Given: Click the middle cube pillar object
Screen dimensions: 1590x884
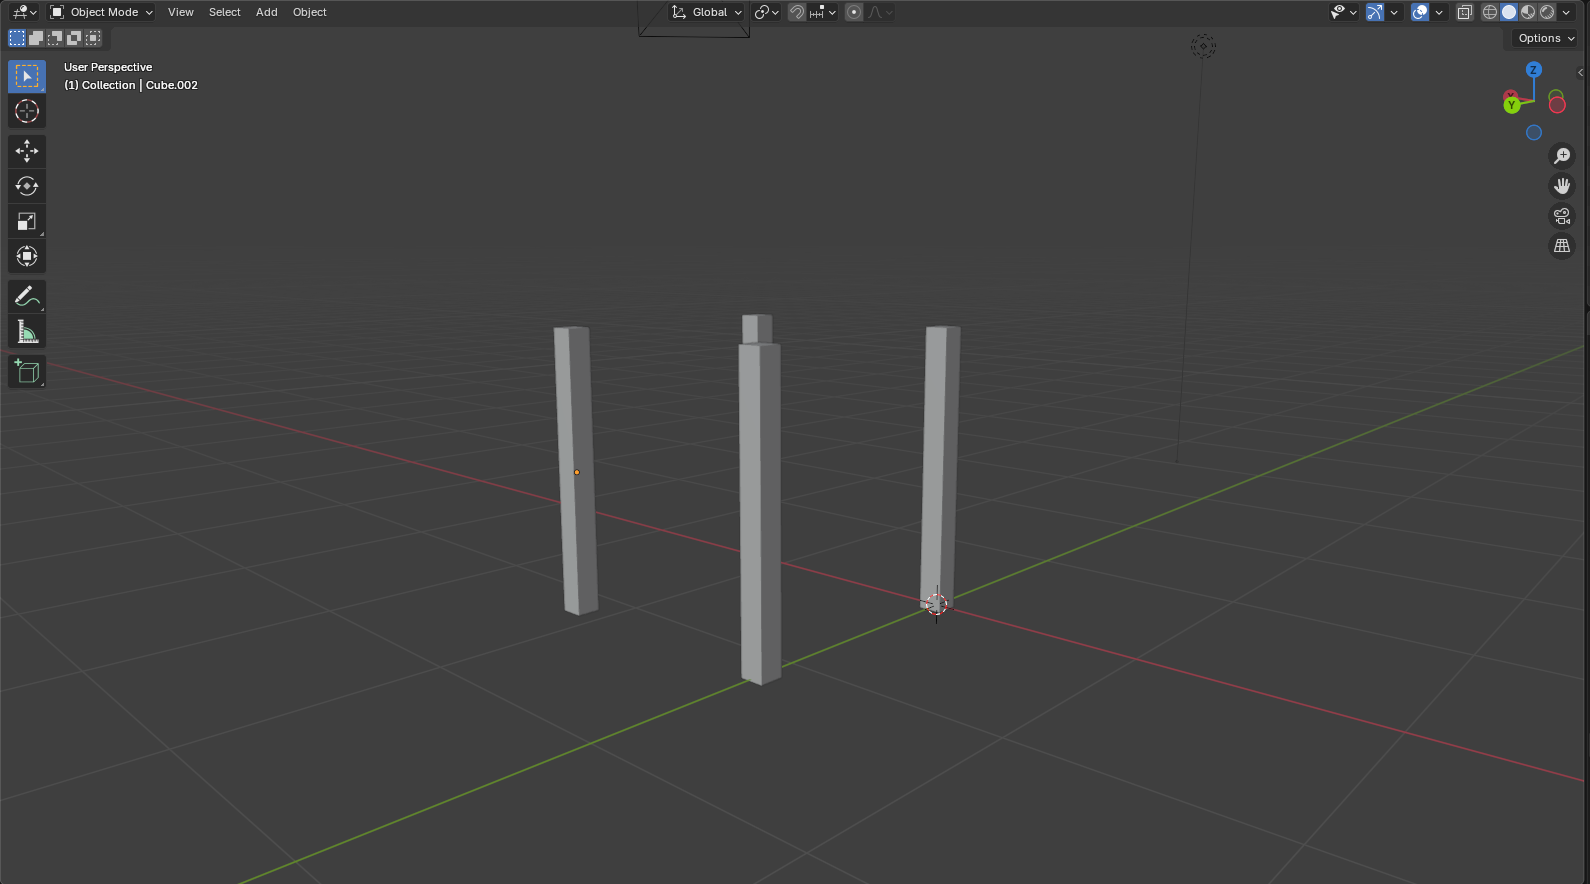Looking at the screenshot, I should coord(760,510).
